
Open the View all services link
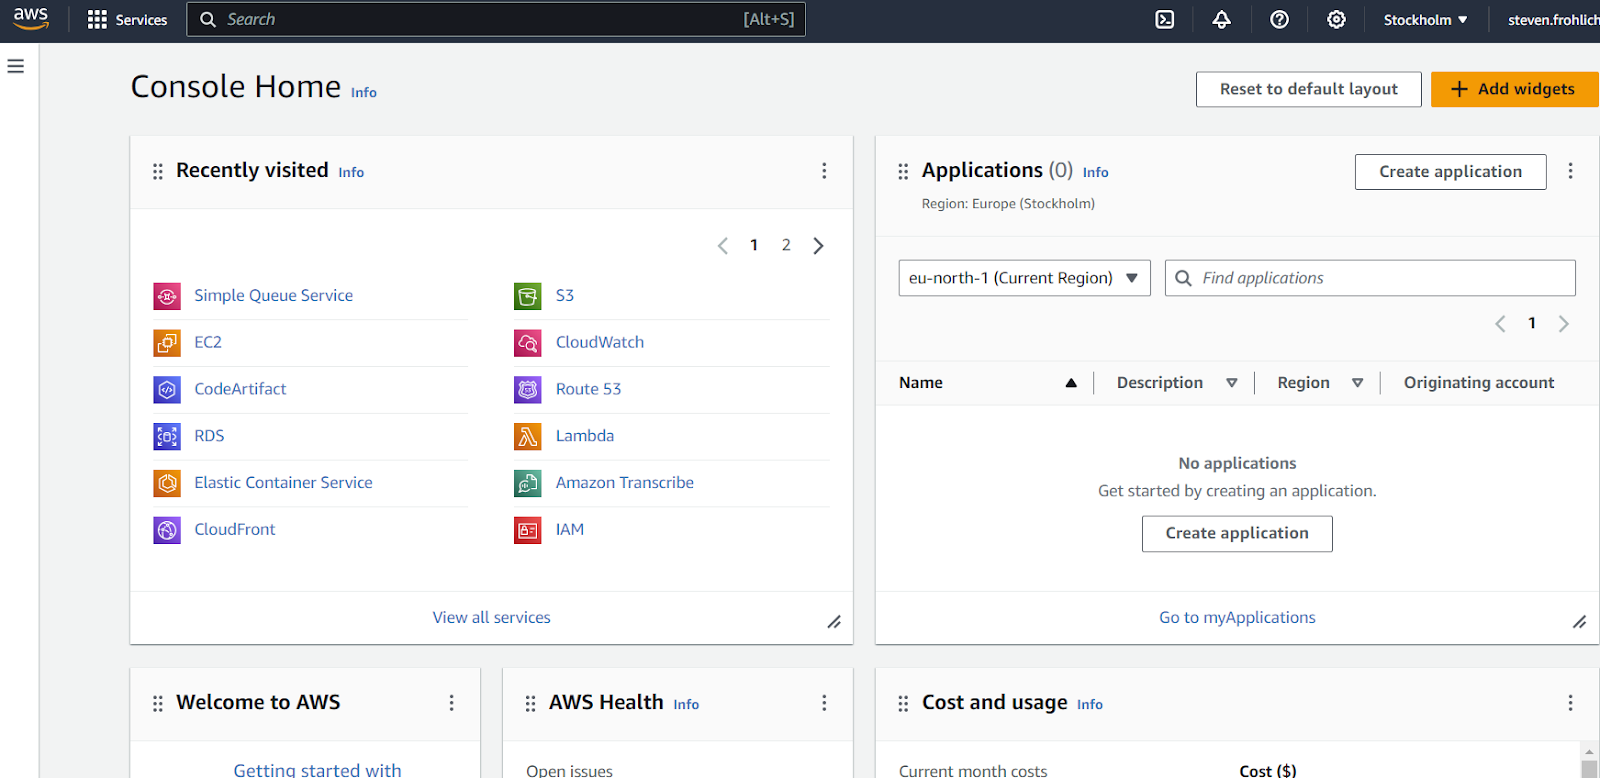click(491, 618)
